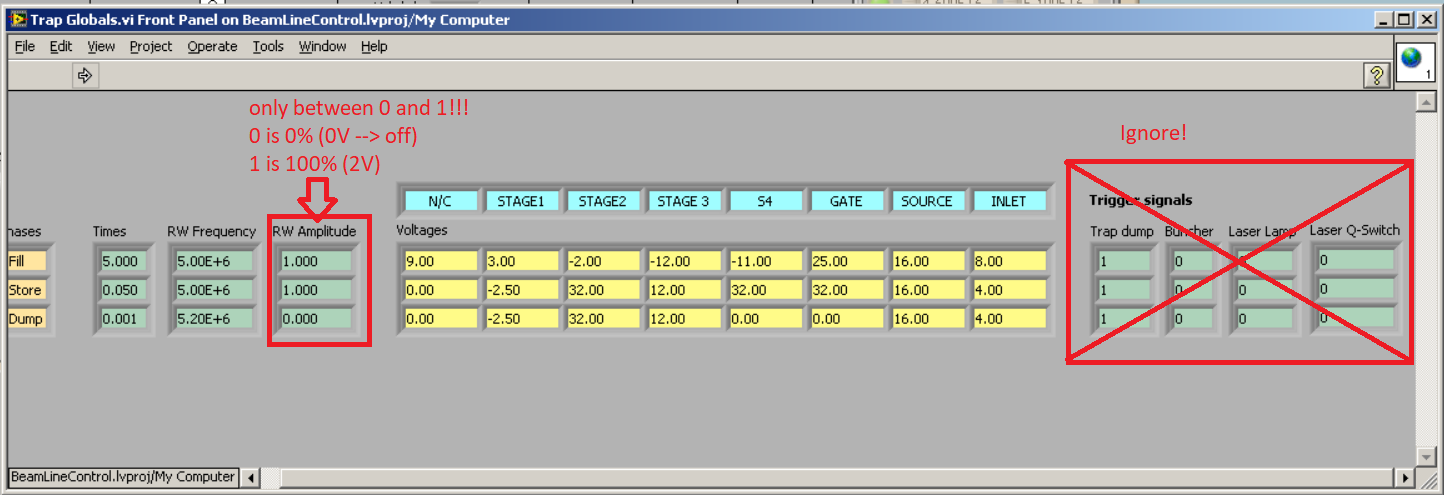Viewport: 1444px width, 495px height.
Task: Click the STAGE 3 channel label
Action: pos(683,201)
